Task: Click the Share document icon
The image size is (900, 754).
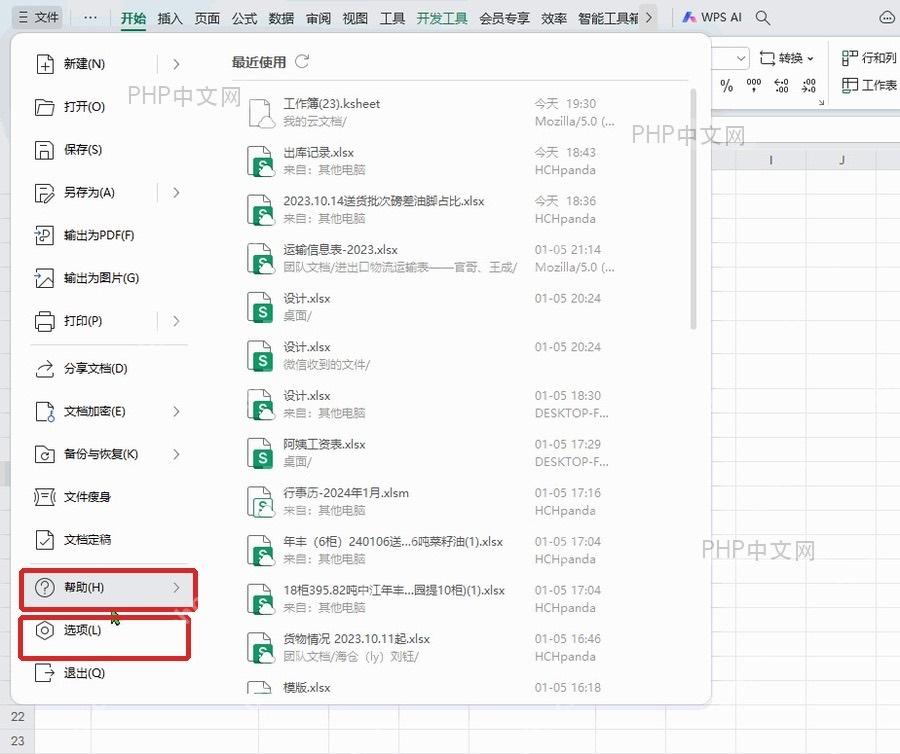Action: click(45, 368)
